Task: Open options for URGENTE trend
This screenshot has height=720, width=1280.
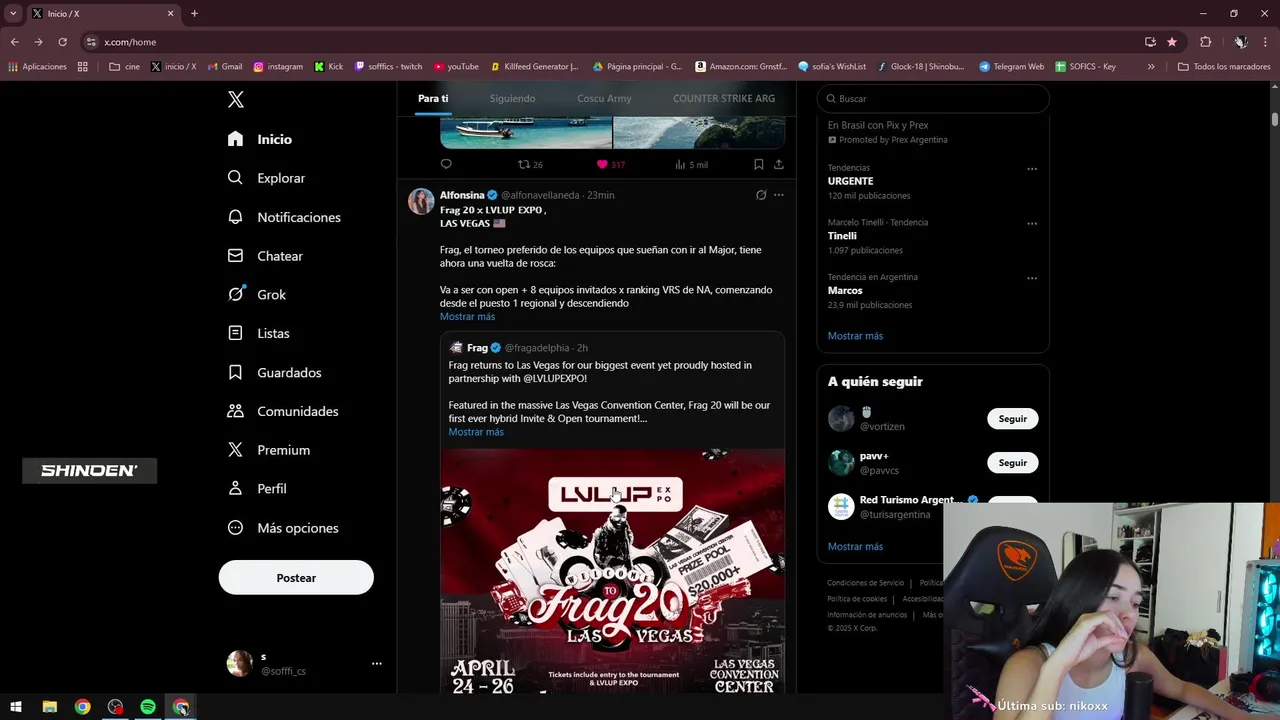Action: tap(1032, 169)
